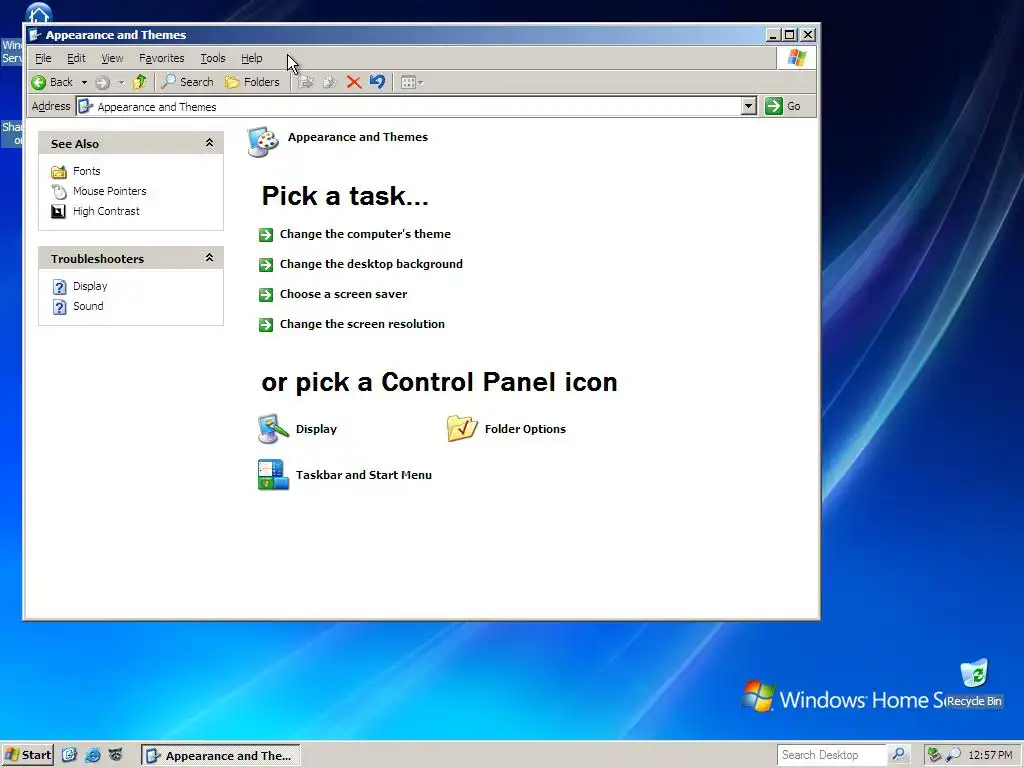Click green arrow beside Change the screen resolution

[x=266, y=325]
